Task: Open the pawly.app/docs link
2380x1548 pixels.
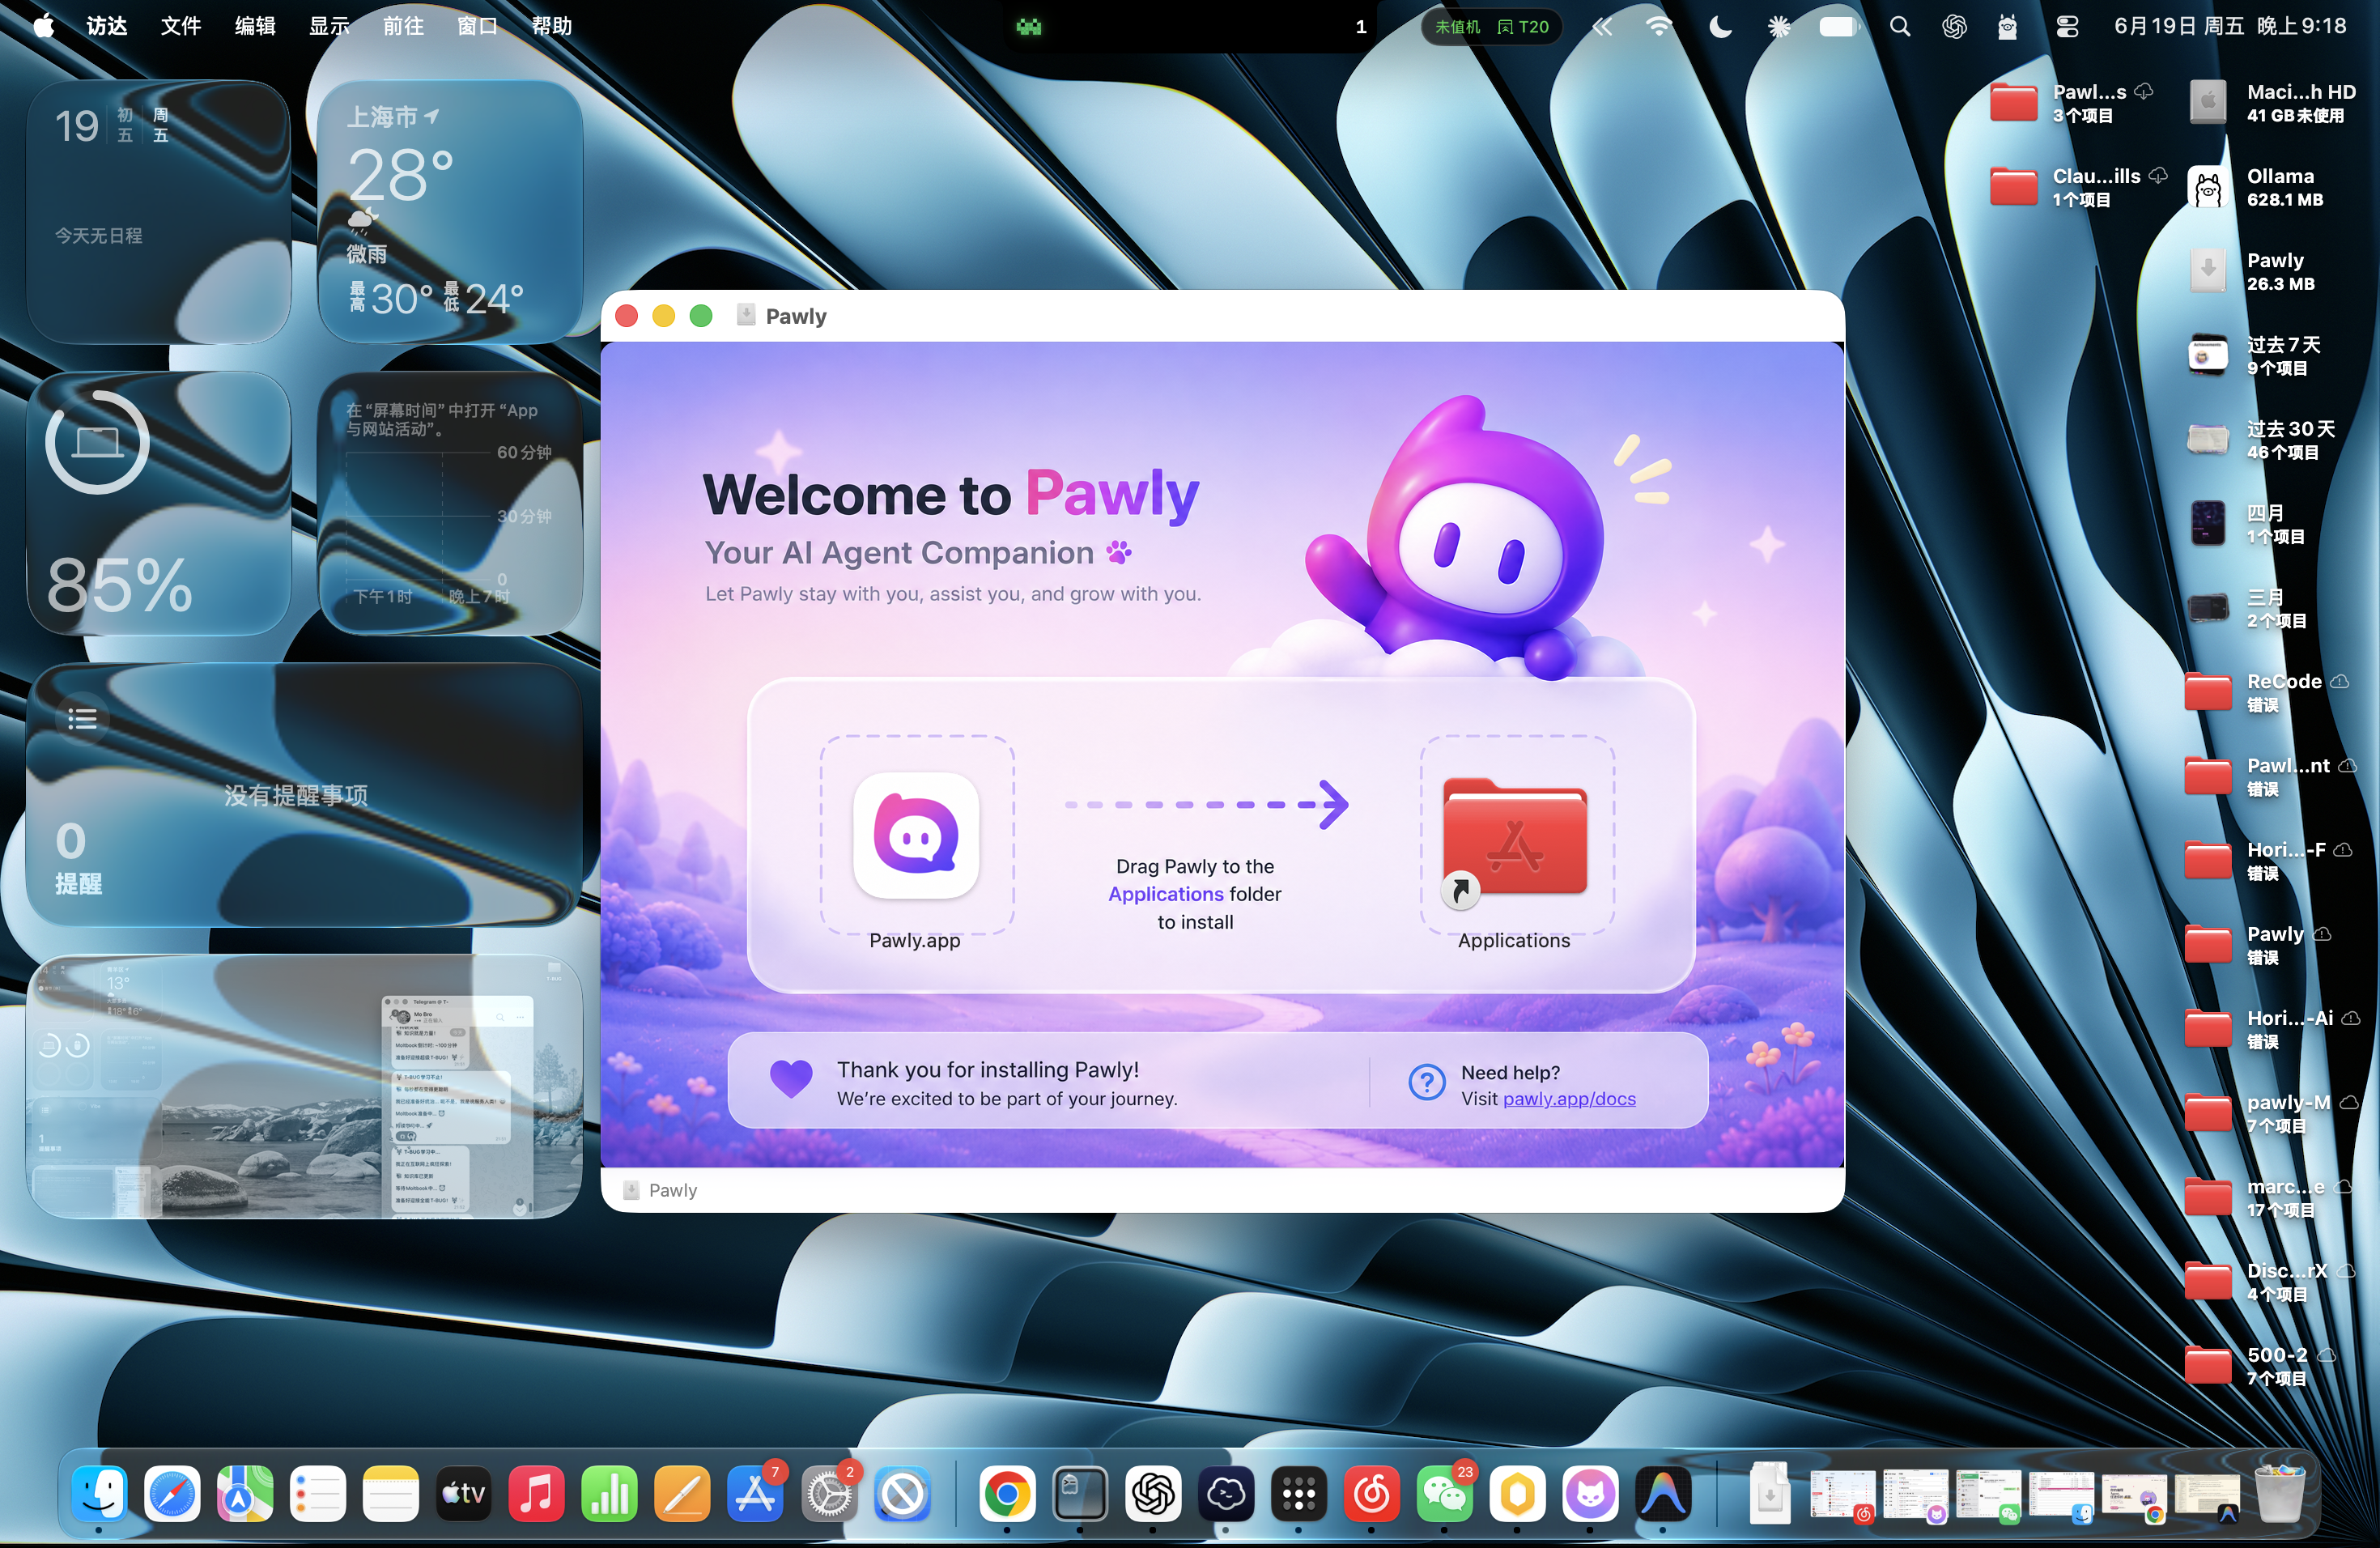Action: point(1569,1098)
